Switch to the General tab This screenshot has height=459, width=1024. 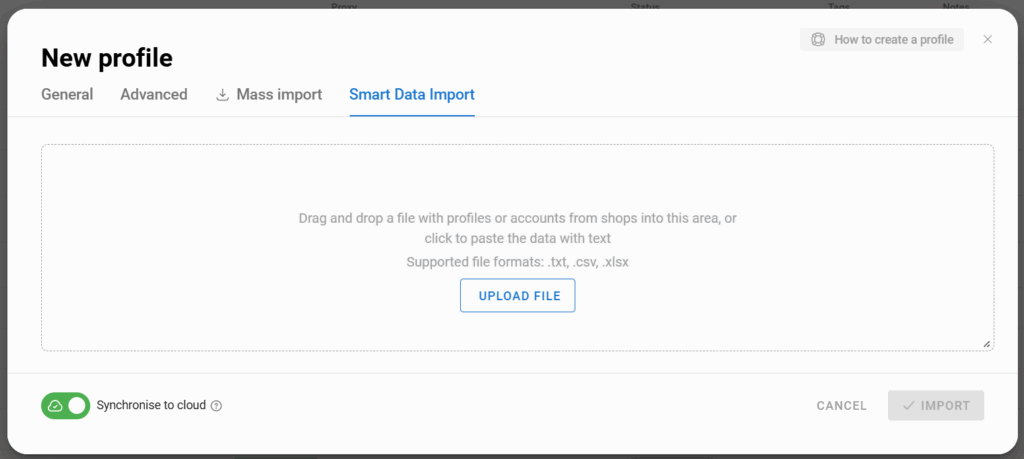click(67, 95)
